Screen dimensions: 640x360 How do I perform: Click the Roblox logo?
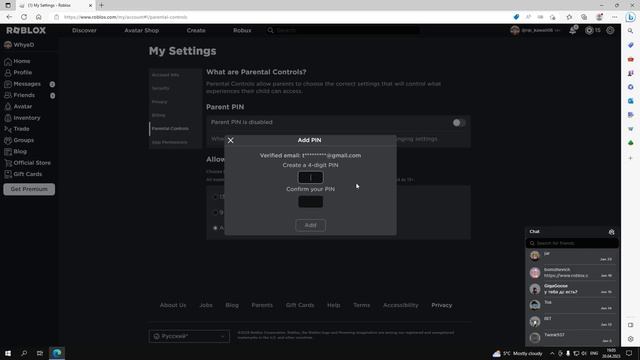pyautogui.click(x=26, y=31)
